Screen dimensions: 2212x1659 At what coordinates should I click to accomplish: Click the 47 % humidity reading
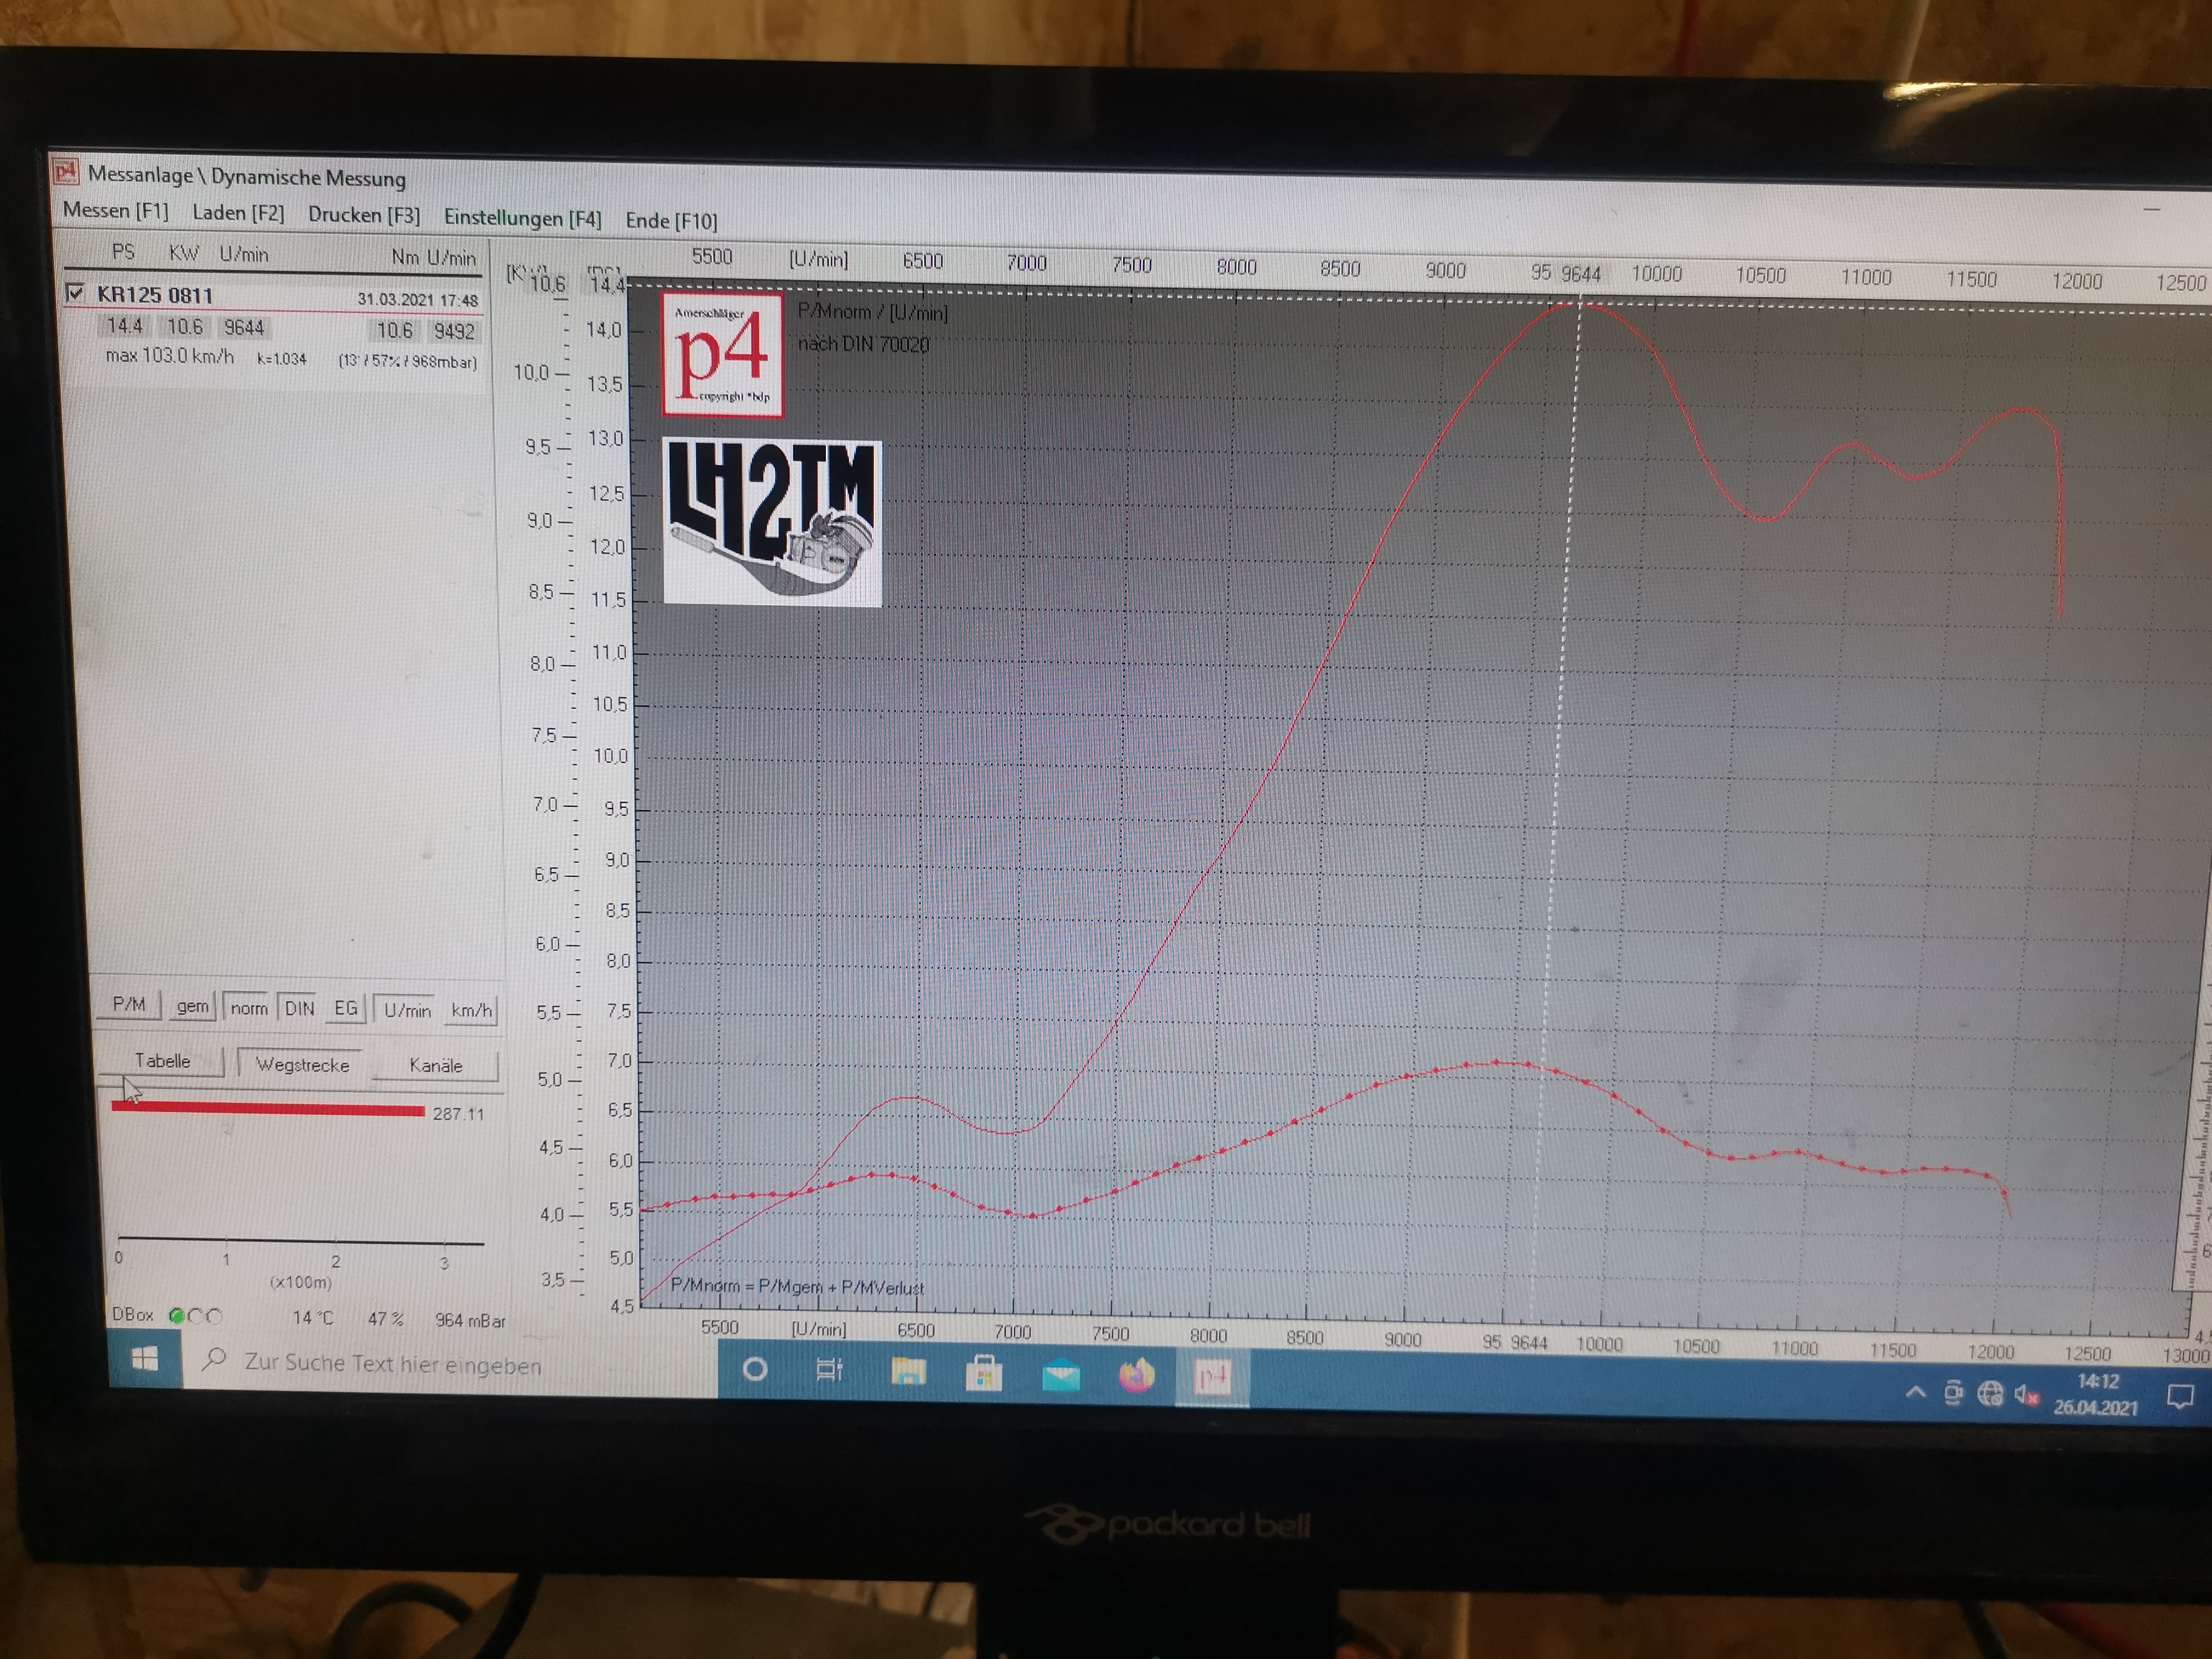pos(385,1319)
